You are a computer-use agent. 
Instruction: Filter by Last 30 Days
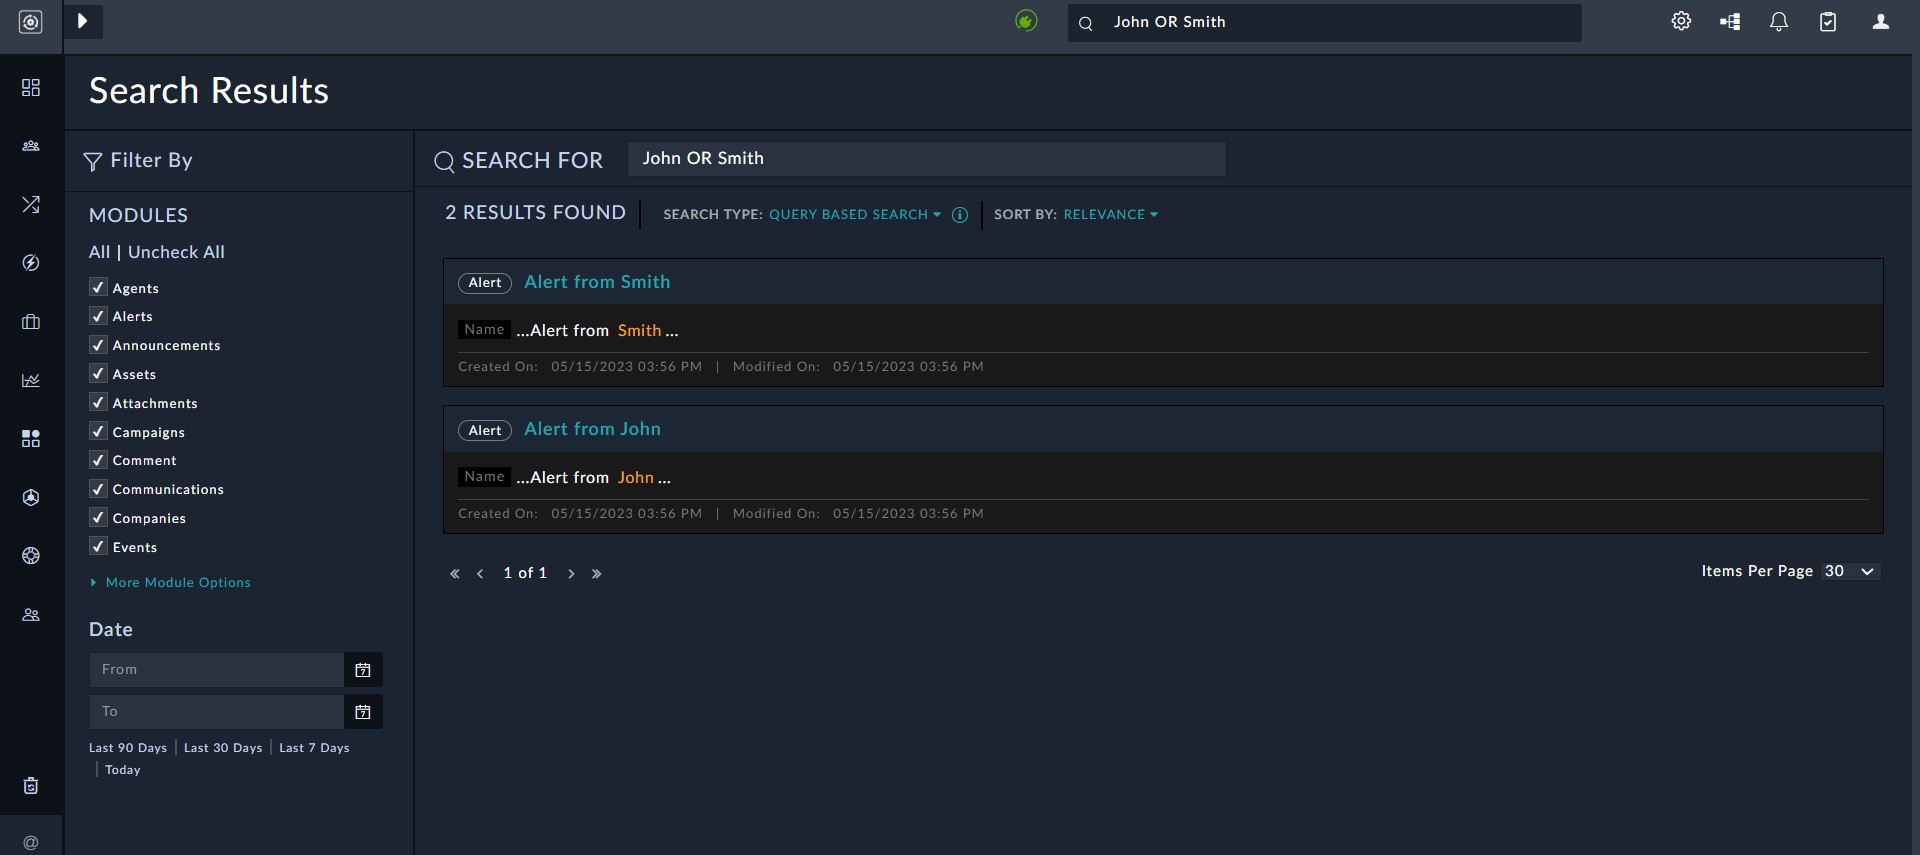(x=223, y=748)
